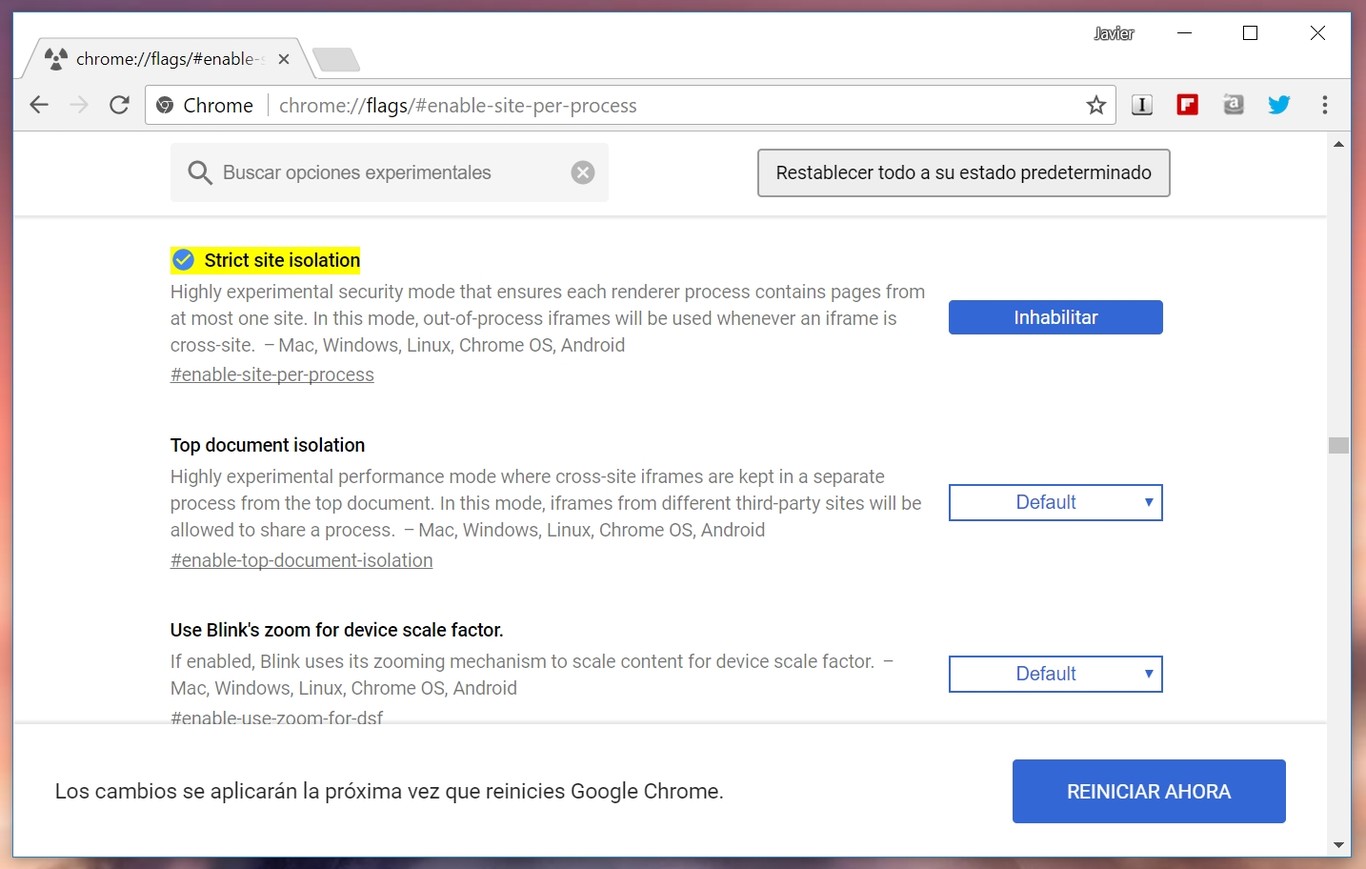Click the blue check icon beside Strict site isolation
Image resolution: width=1366 pixels, height=869 pixels.
point(183,260)
